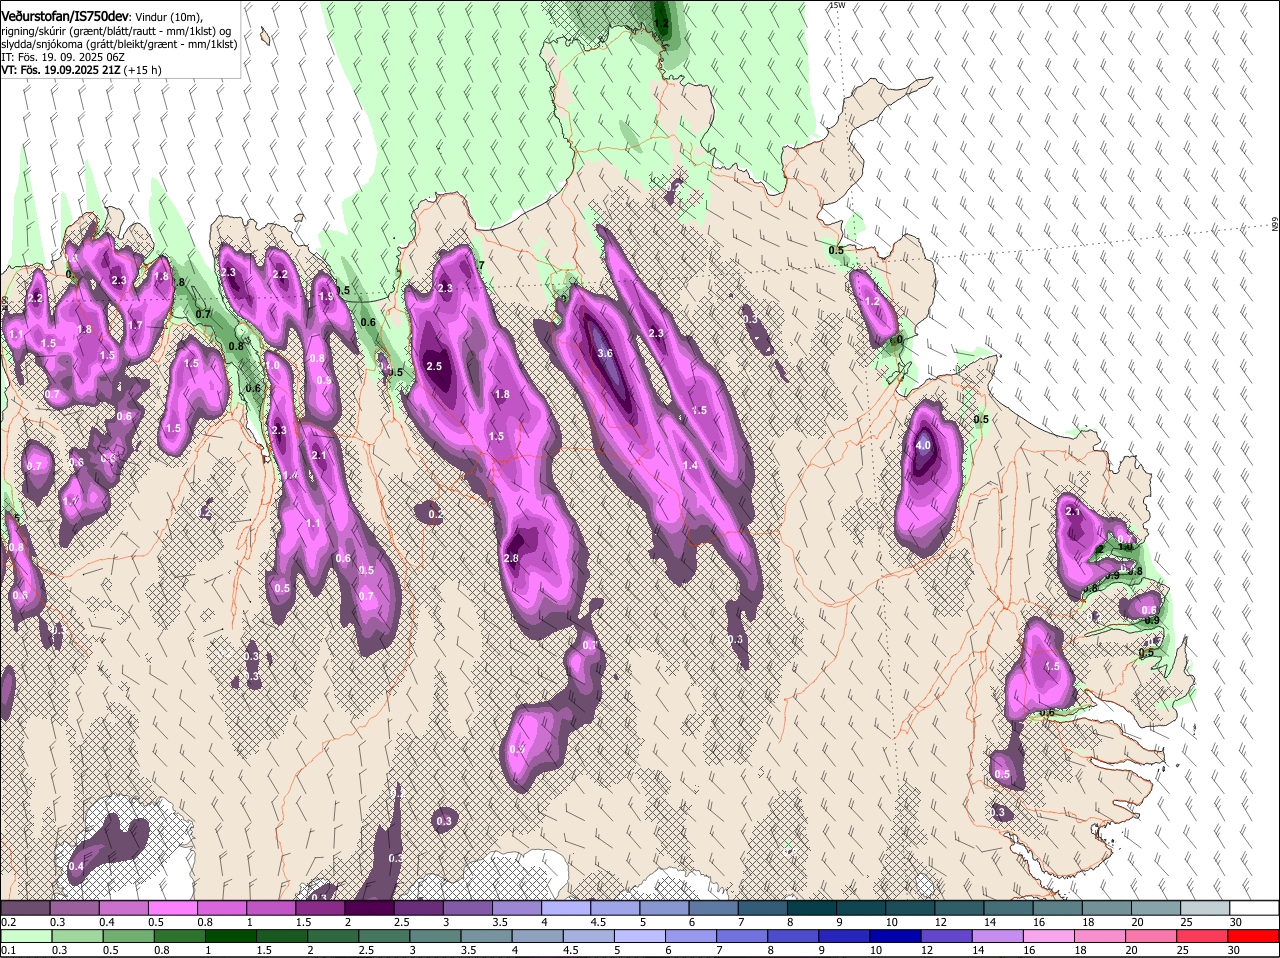Click the lower legend swatch between 12 and 14

tap(948, 936)
